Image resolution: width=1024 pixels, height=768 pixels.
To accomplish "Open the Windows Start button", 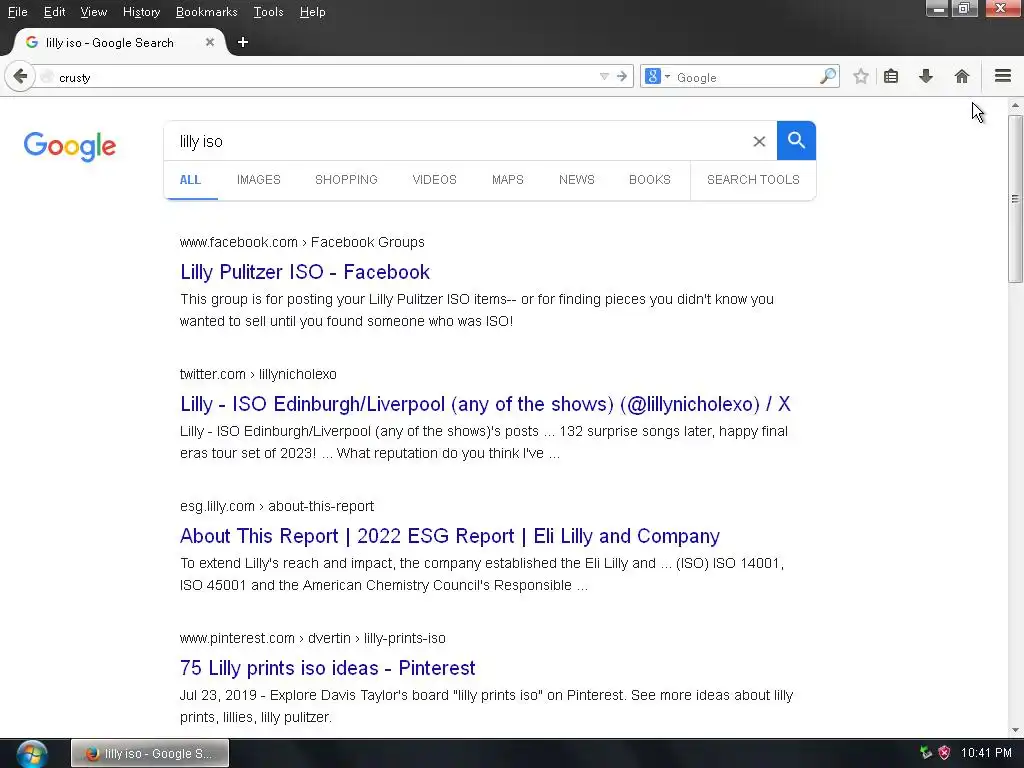I will pos(32,754).
